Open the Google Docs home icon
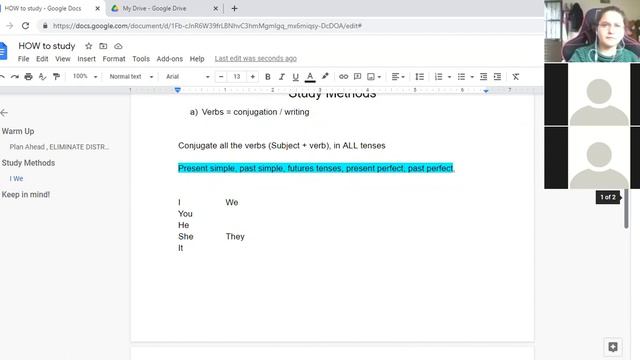Image resolution: width=640 pixels, height=360 pixels. click(3, 51)
